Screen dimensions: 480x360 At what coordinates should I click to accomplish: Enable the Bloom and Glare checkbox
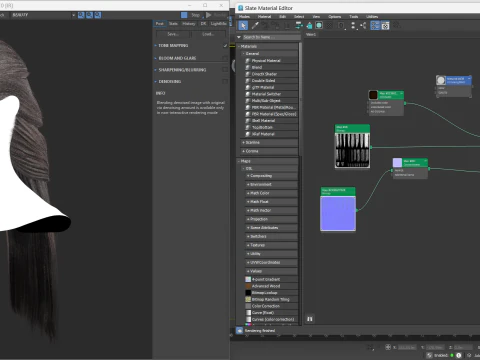[x=225, y=58]
